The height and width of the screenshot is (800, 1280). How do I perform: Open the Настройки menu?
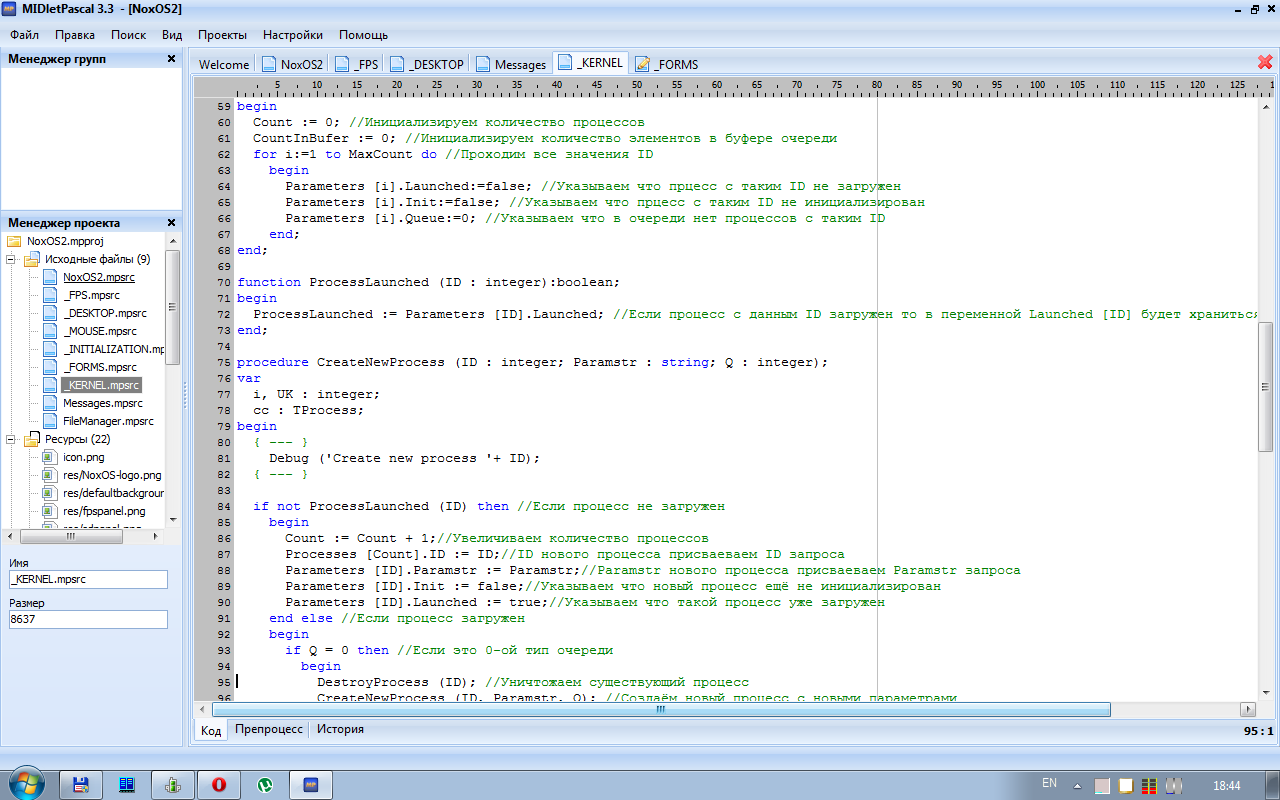click(292, 34)
